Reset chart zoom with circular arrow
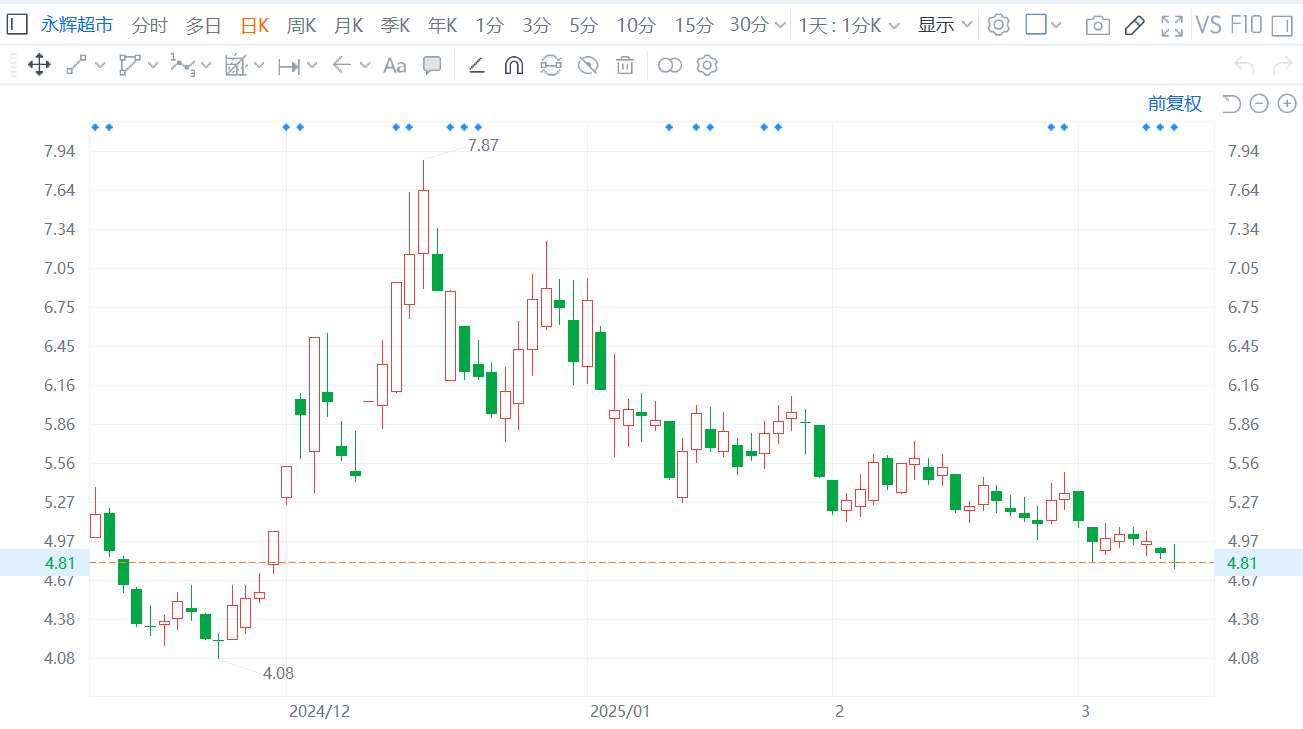The image size is (1303, 729). (1232, 103)
